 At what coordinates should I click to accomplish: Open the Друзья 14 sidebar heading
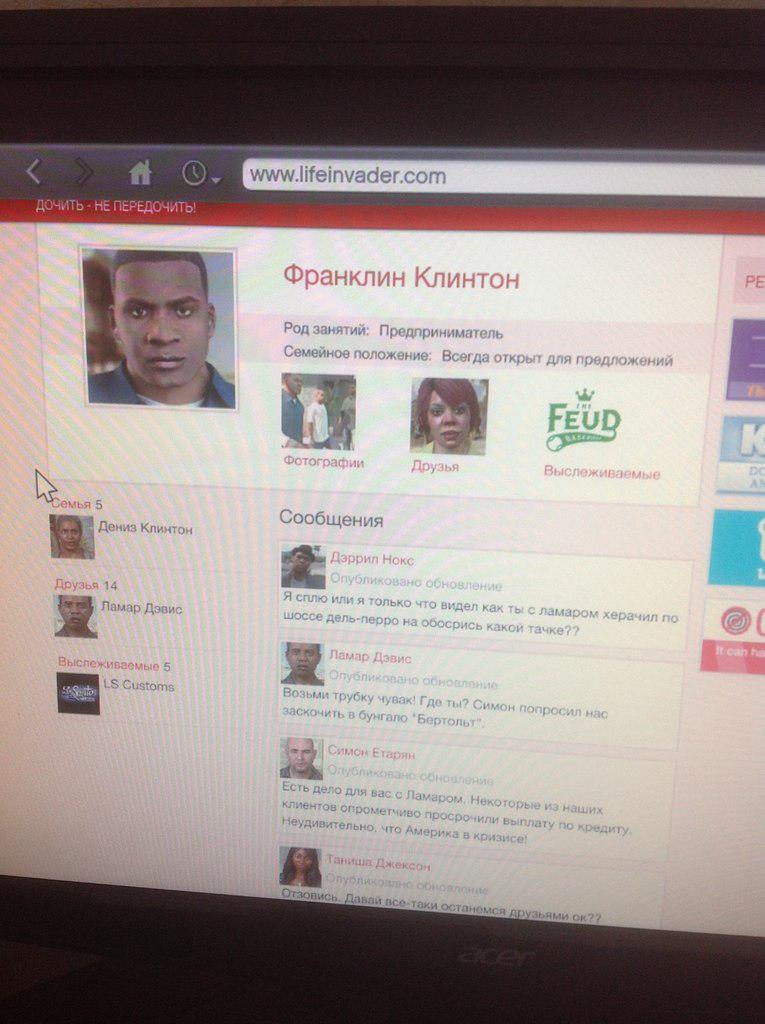pos(86,584)
